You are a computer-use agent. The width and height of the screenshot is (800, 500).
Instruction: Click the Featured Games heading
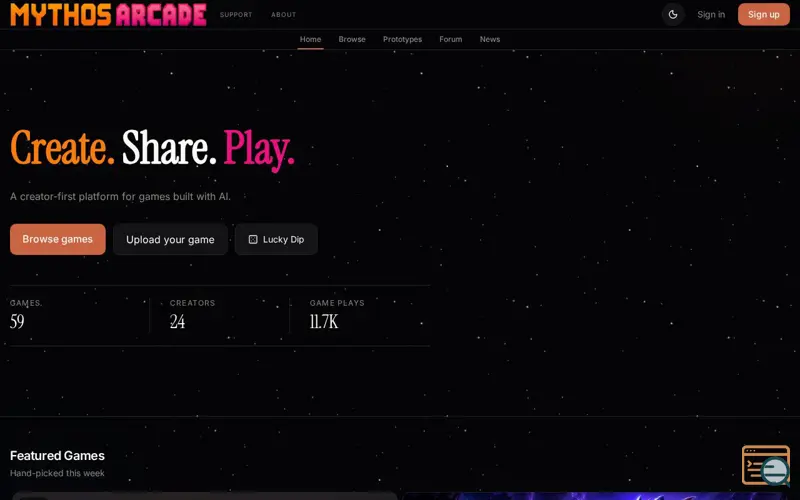(57, 456)
